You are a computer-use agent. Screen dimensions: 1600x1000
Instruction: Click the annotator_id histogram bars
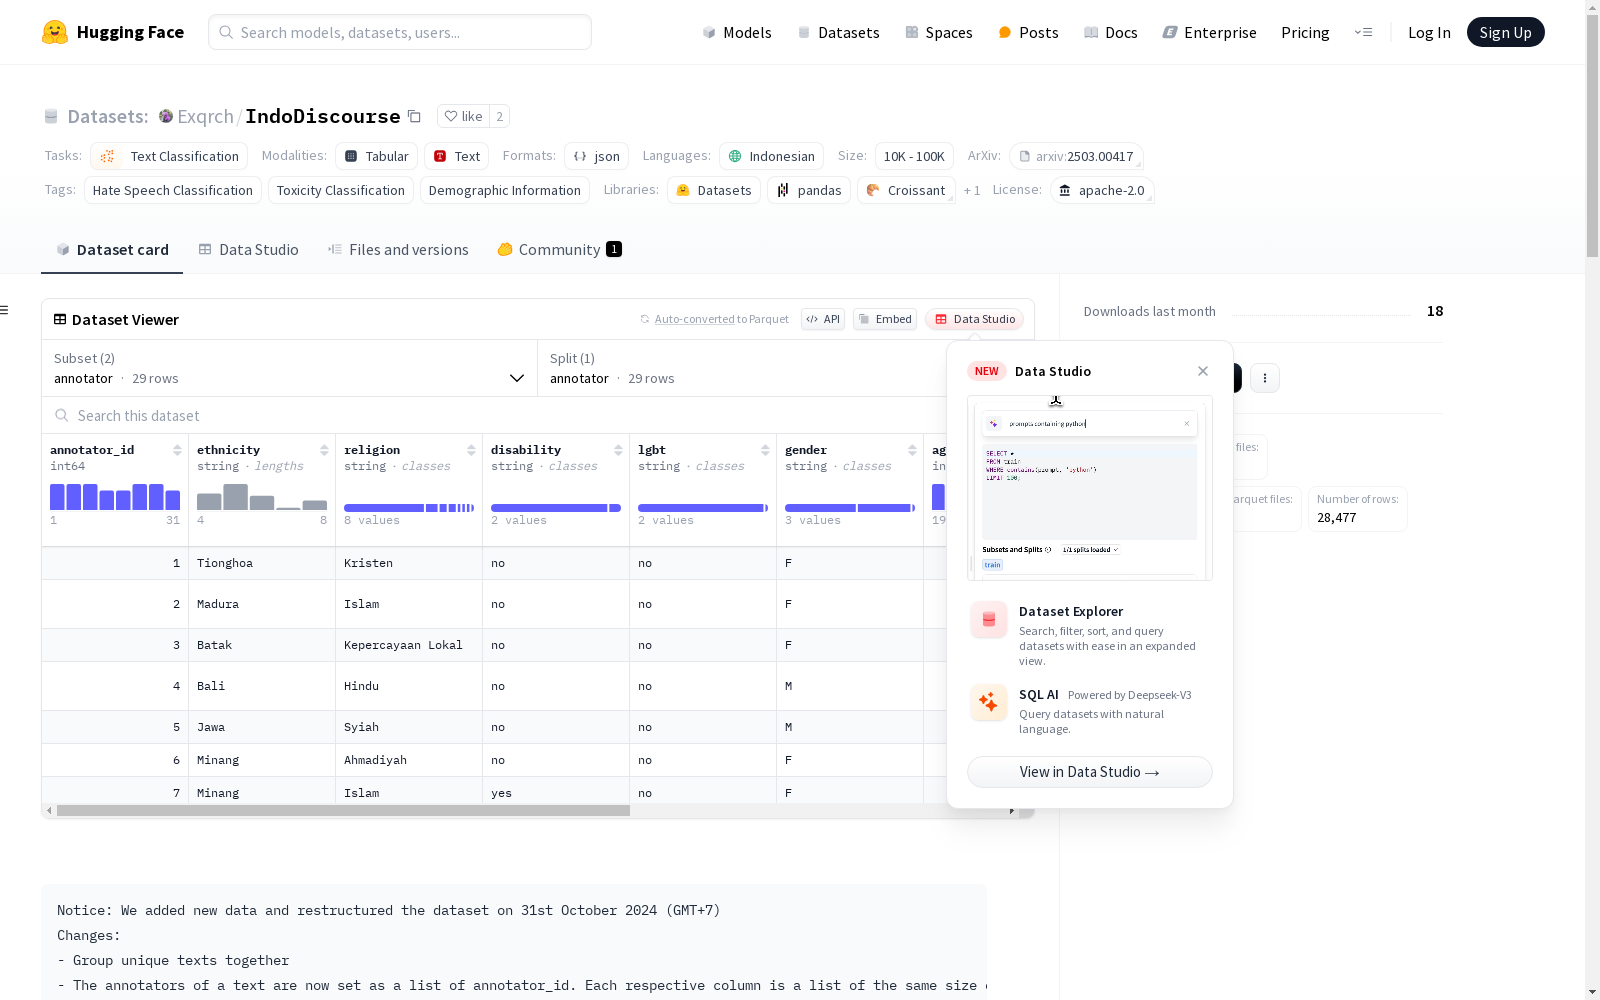click(115, 496)
